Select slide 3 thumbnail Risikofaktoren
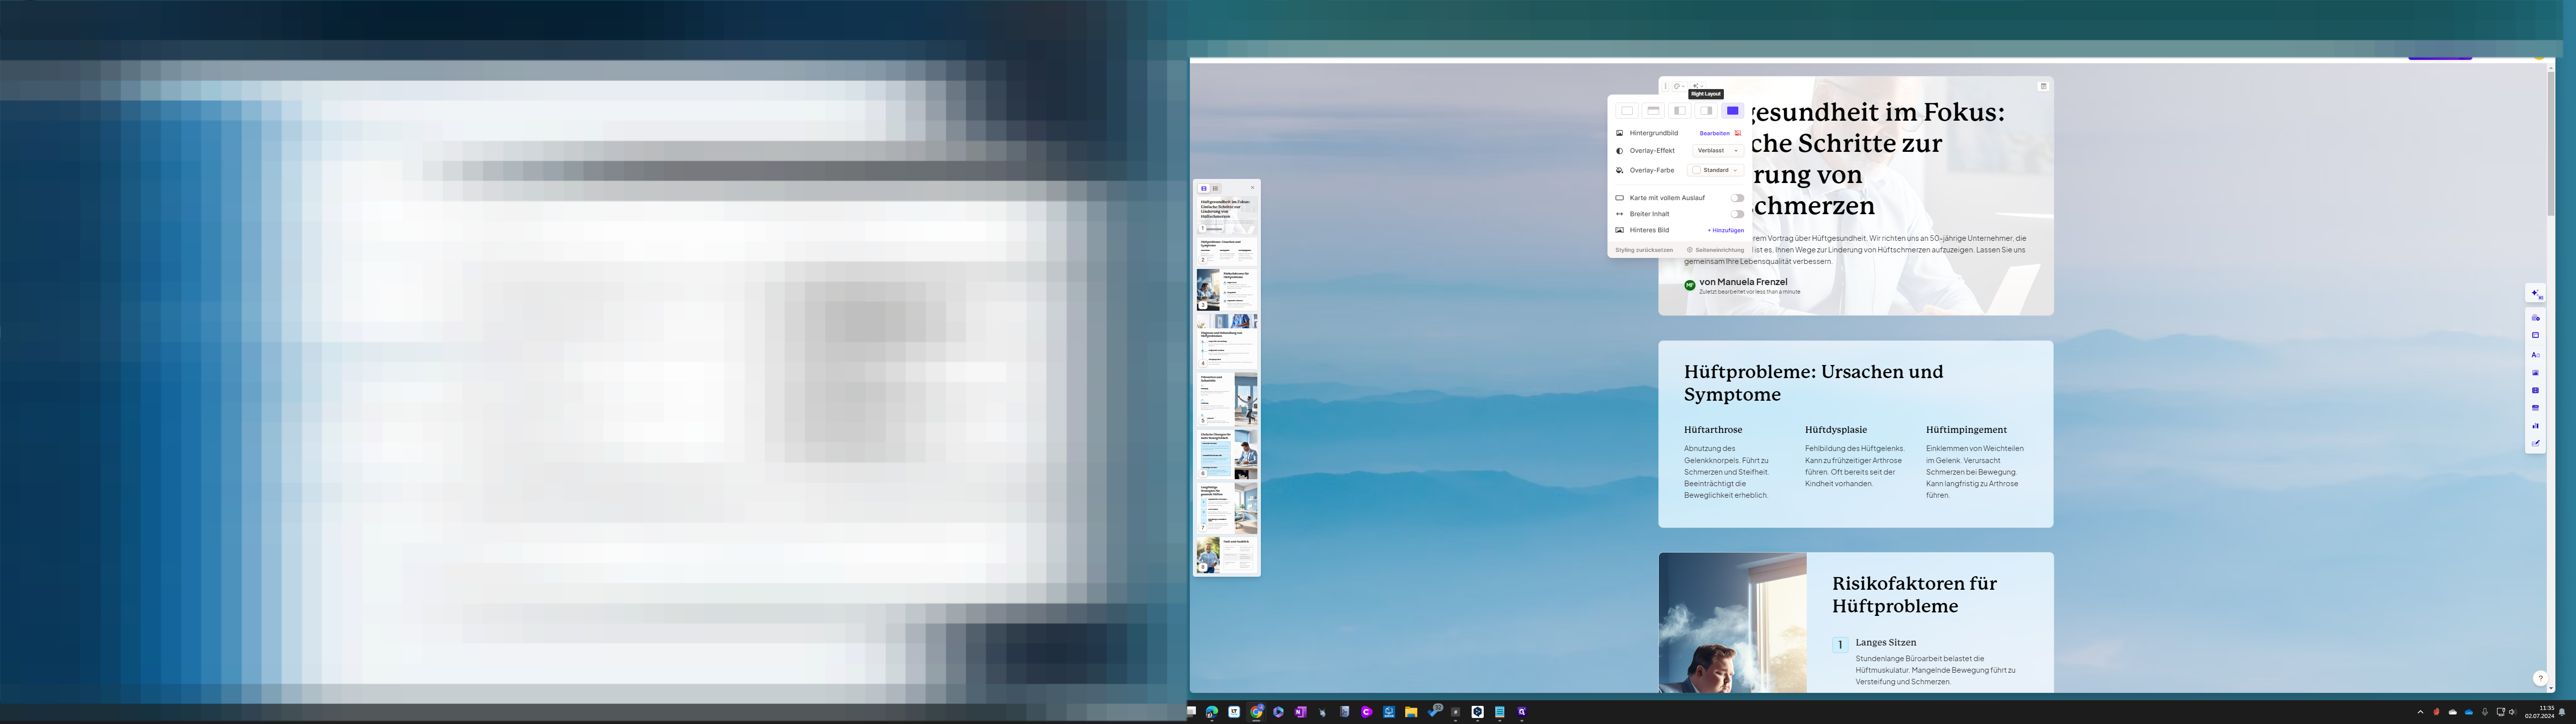Screen dimensions: 2576x724 pyautogui.click(x=1227, y=290)
